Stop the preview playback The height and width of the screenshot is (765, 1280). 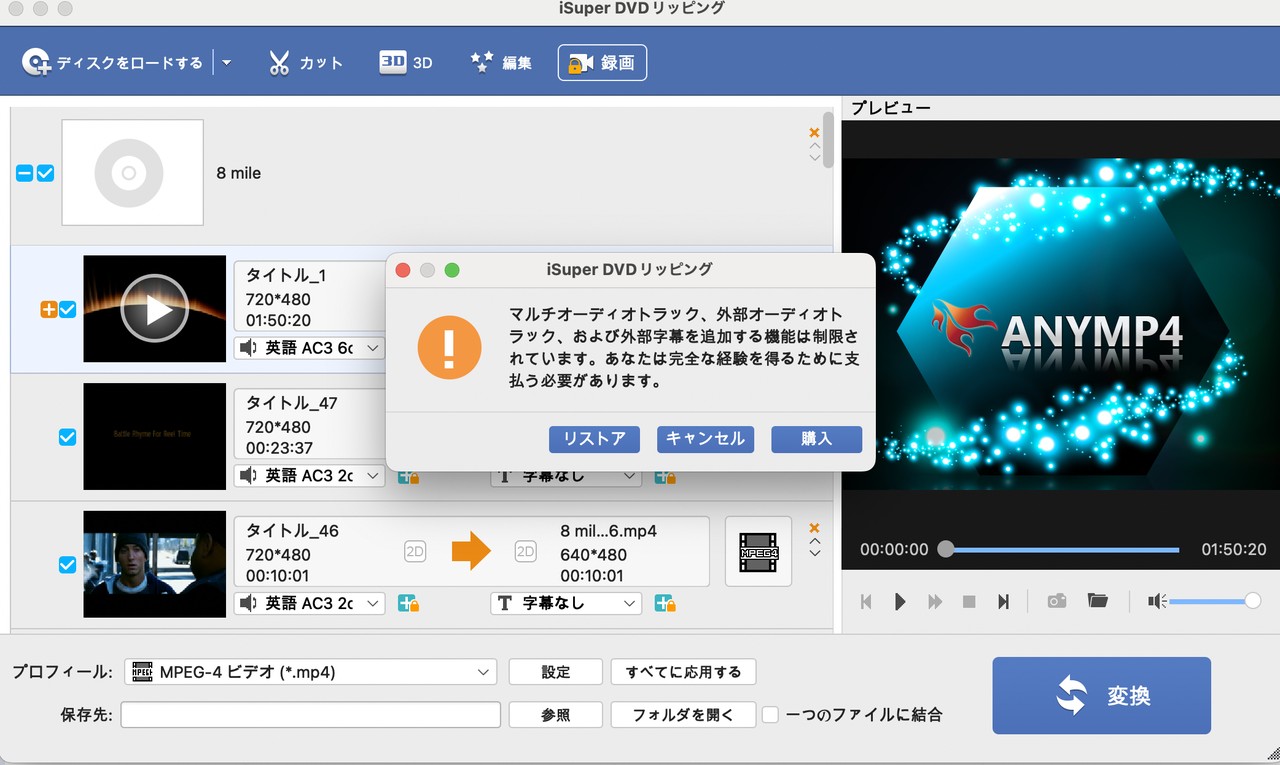coord(969,601)
